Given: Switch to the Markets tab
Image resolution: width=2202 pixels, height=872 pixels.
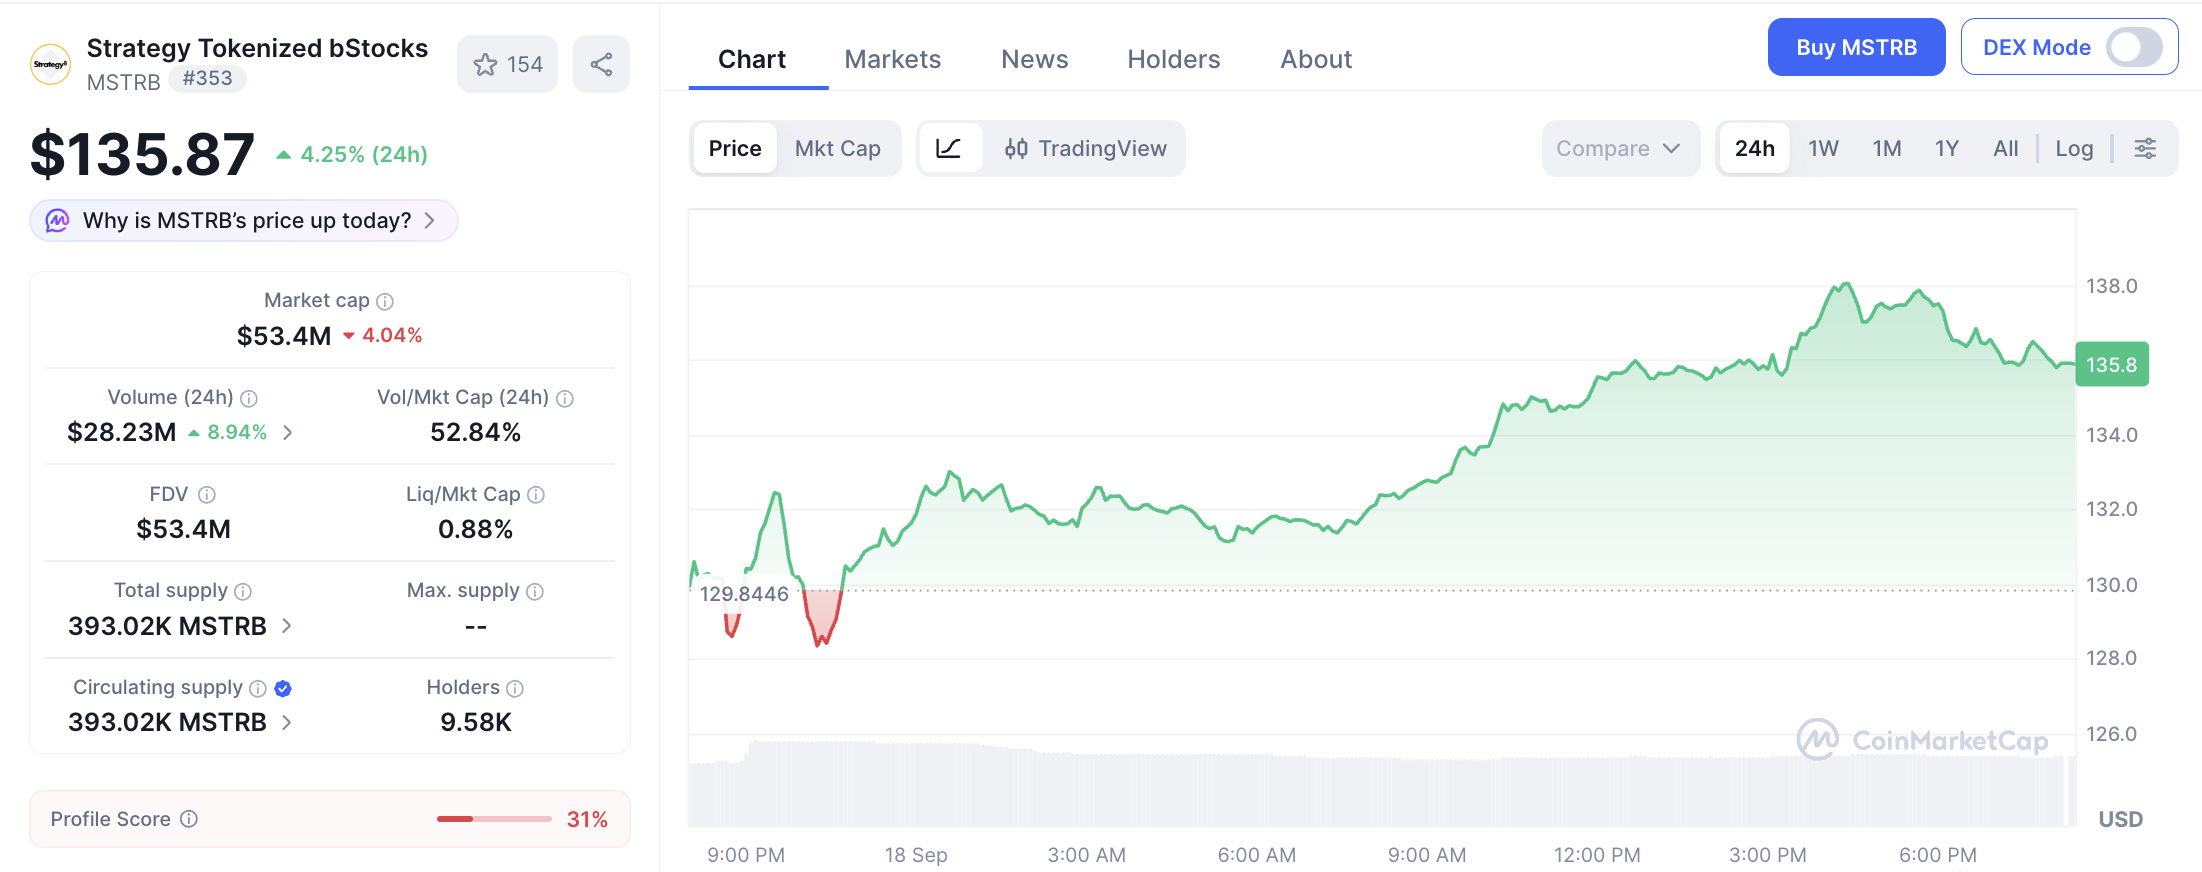Looking at the screenshot, I should coord(893,60).
